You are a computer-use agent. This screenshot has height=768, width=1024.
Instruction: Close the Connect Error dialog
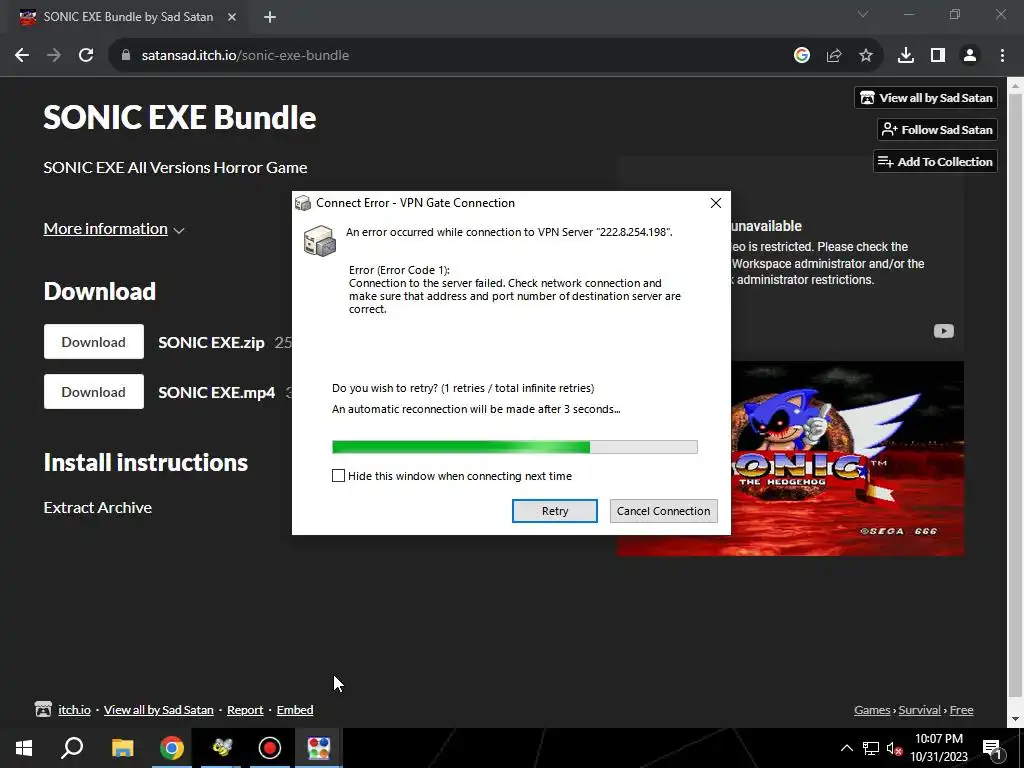point(716,203)
